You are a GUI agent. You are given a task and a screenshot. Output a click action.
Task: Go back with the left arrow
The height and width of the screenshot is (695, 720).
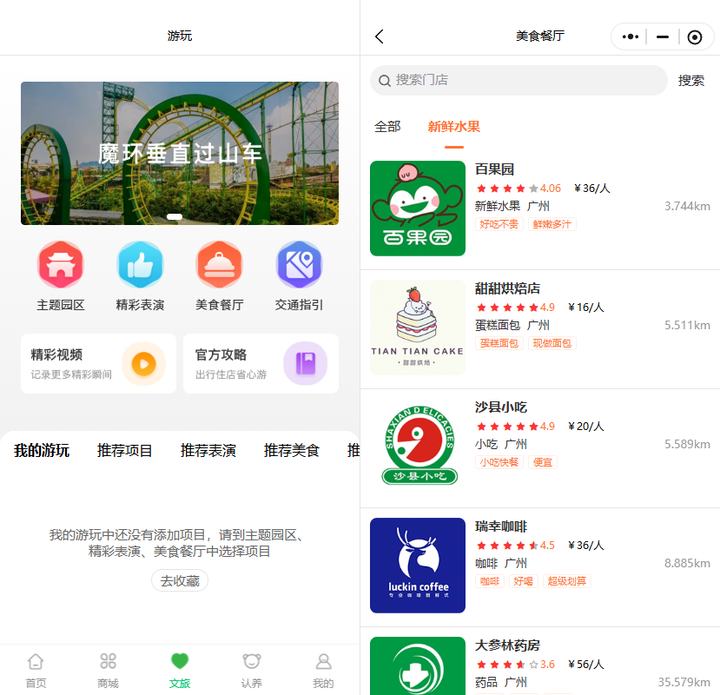pos(379,36)
